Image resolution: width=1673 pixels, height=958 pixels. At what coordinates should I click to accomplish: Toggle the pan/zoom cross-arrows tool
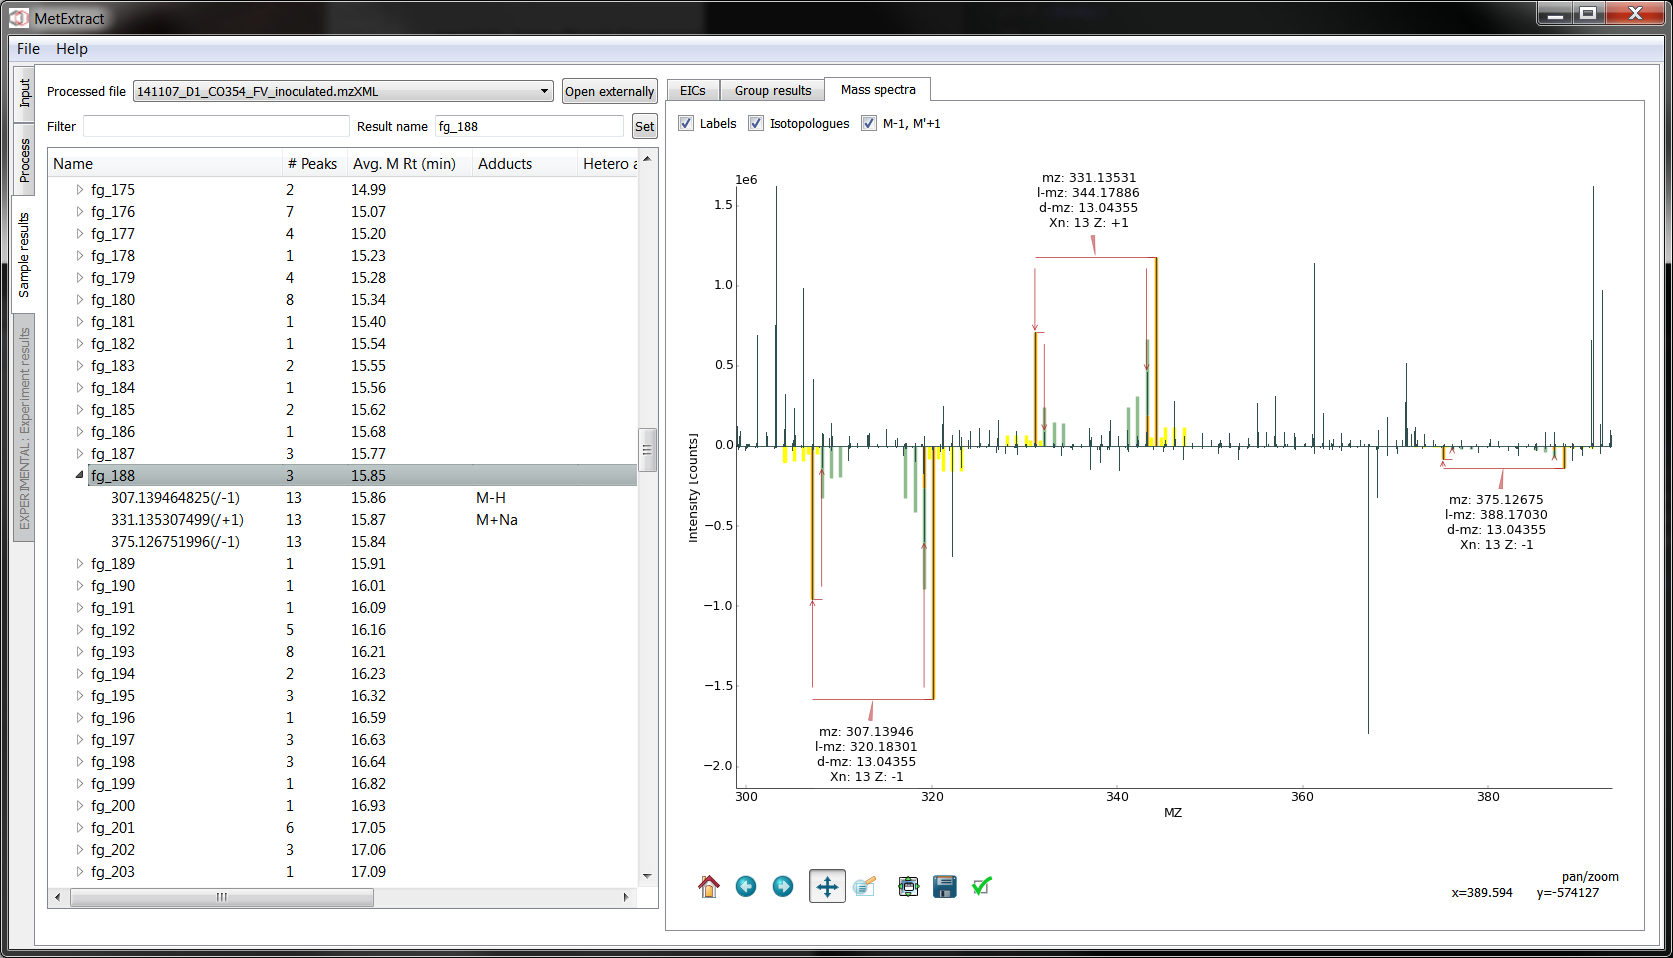(827, 886)
